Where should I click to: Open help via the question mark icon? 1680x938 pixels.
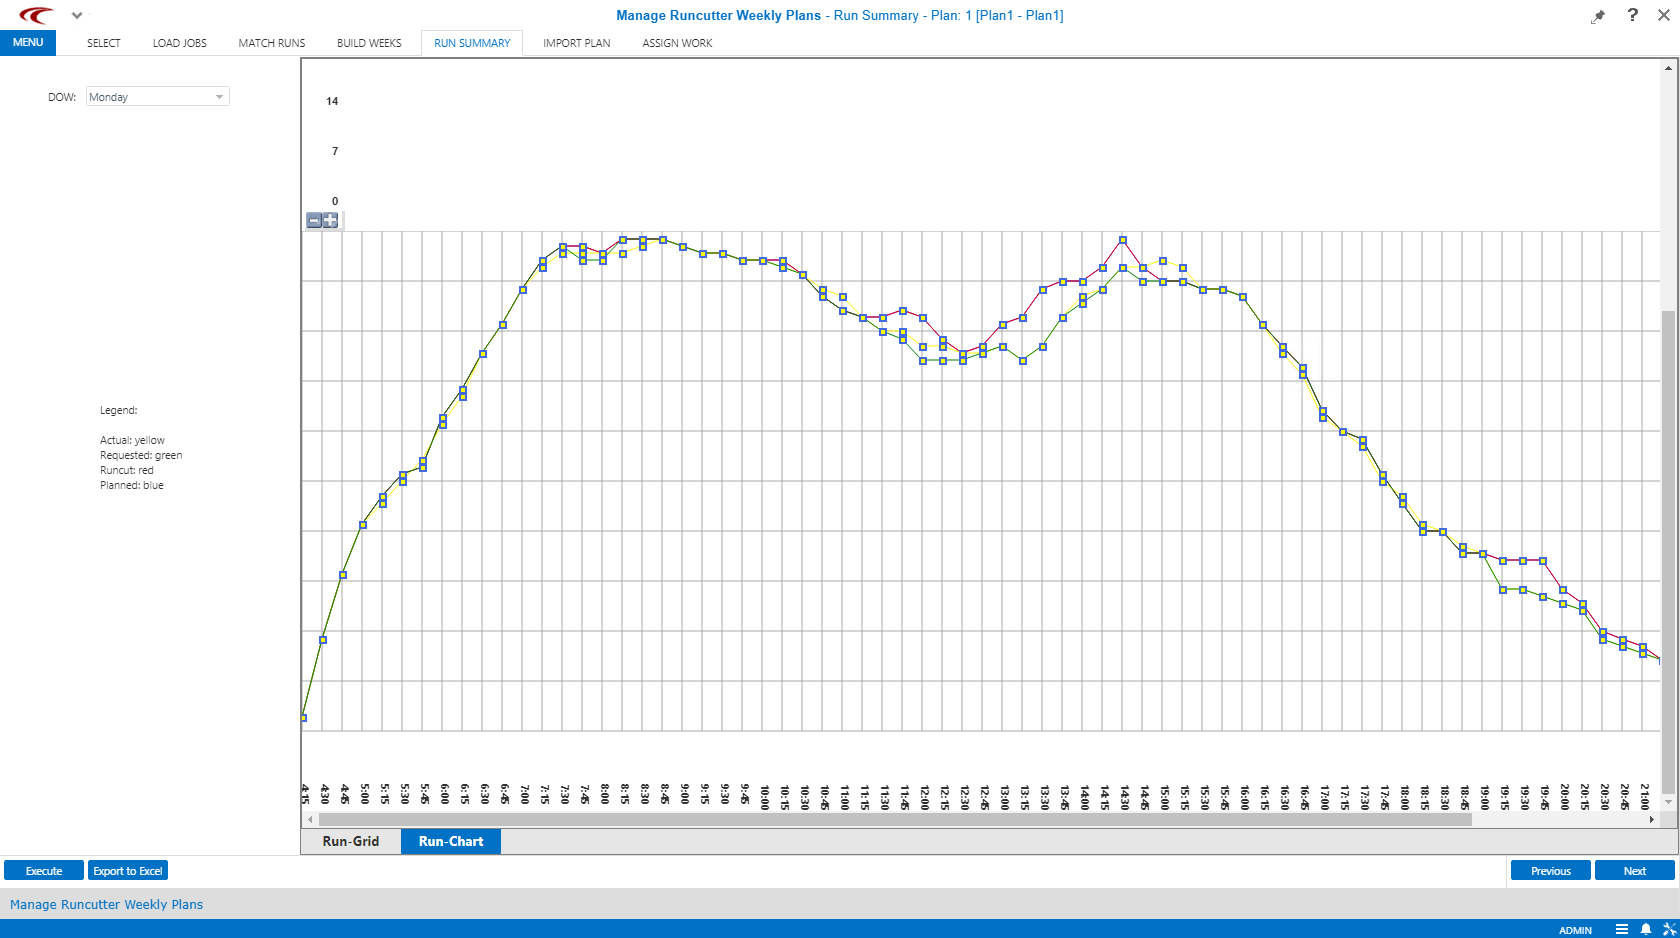point(1632,15)
